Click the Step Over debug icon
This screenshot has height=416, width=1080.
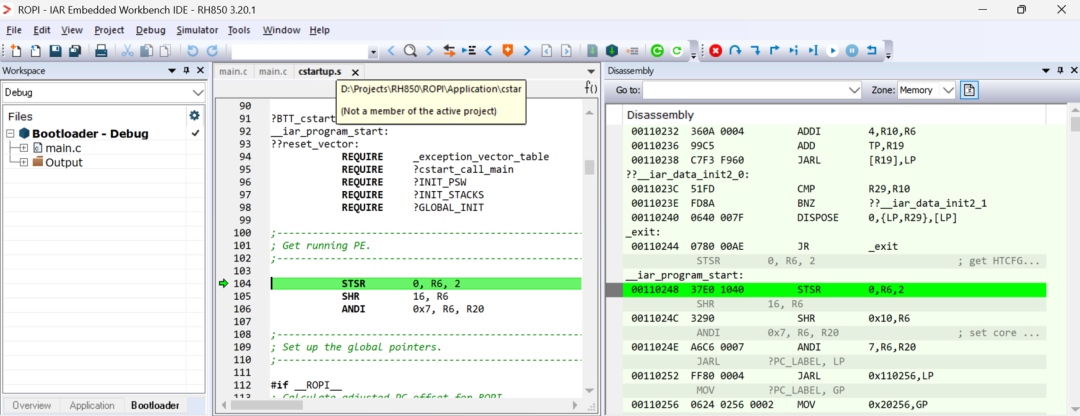point(735,51)
